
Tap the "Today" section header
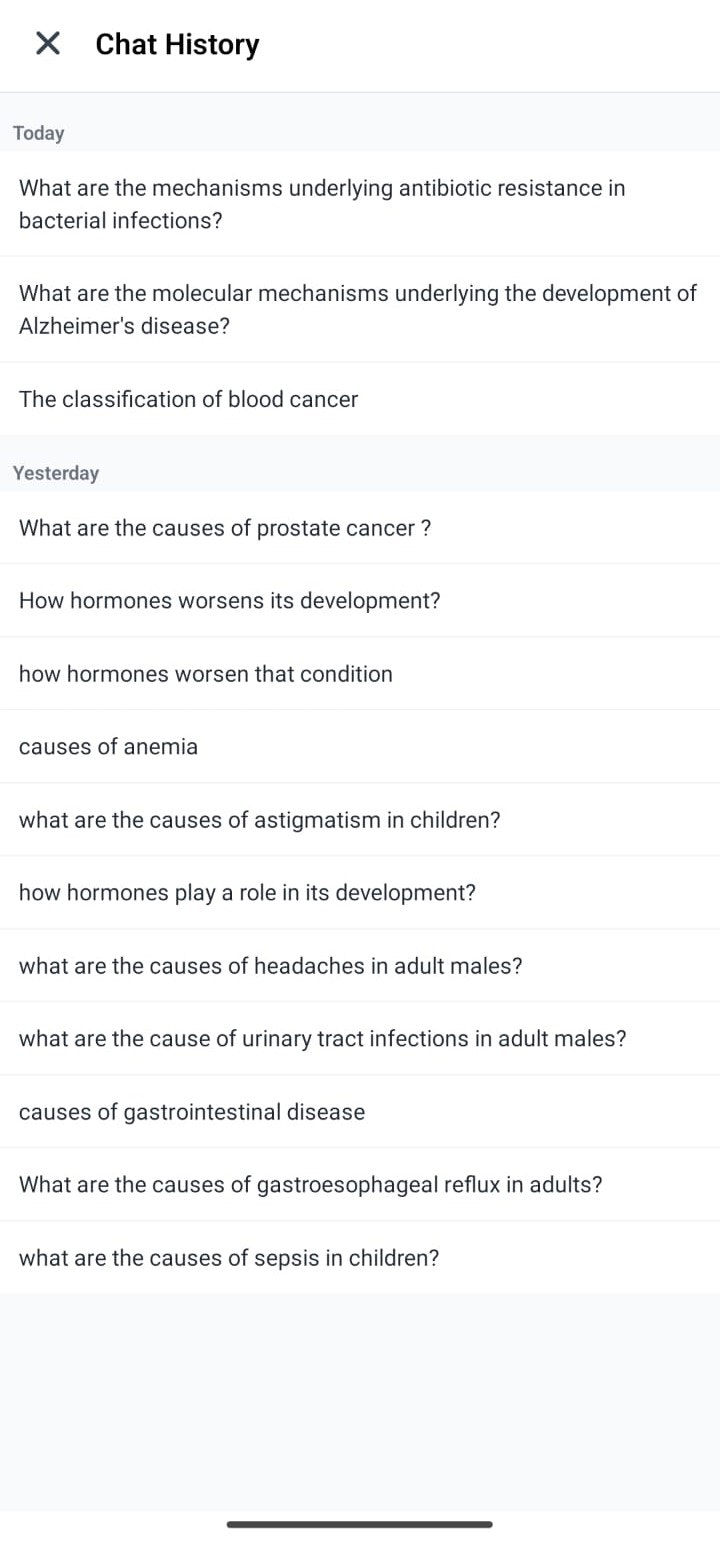pos(39,133)
